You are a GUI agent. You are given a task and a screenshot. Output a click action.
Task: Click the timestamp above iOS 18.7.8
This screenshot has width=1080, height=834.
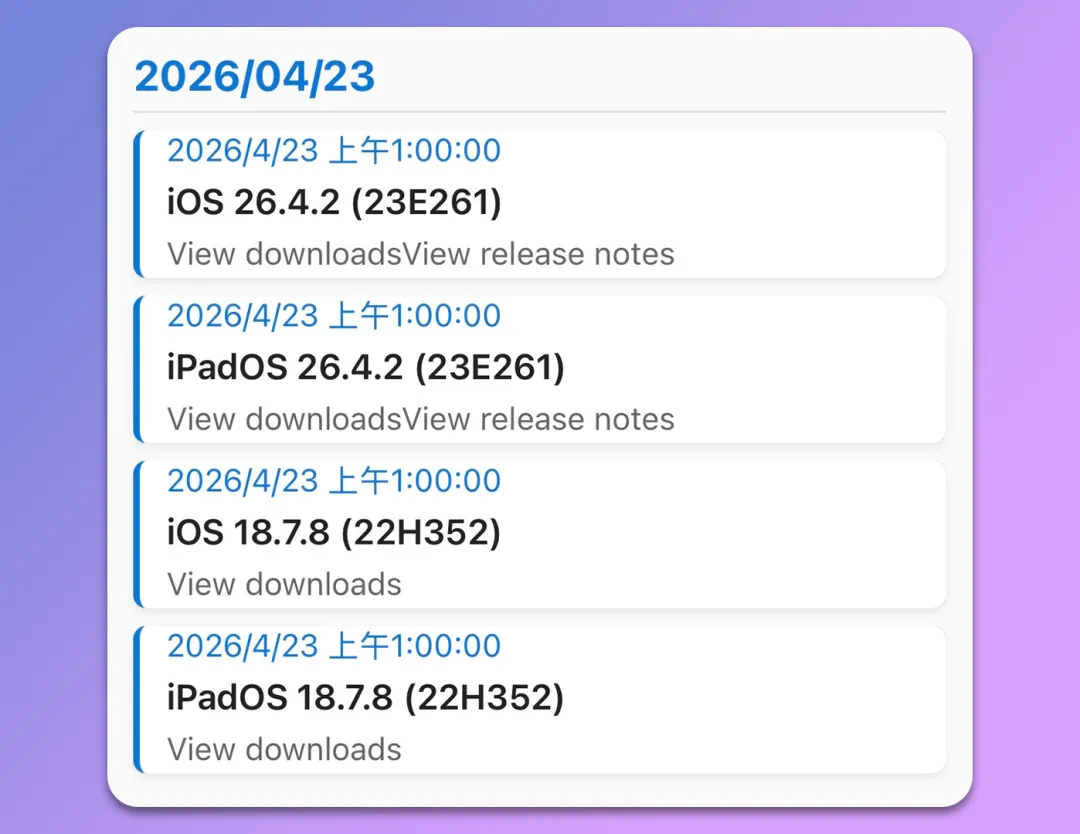coord(334,481)
